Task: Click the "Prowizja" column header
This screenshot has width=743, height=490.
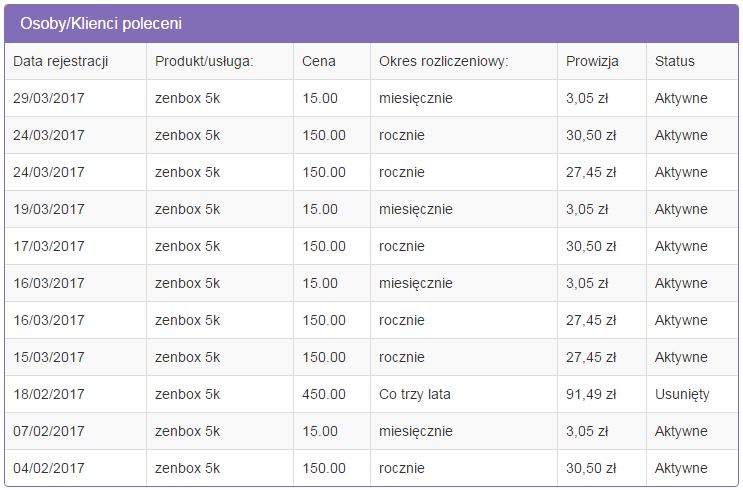Action: pyautogui.click(x=592, y=61)
